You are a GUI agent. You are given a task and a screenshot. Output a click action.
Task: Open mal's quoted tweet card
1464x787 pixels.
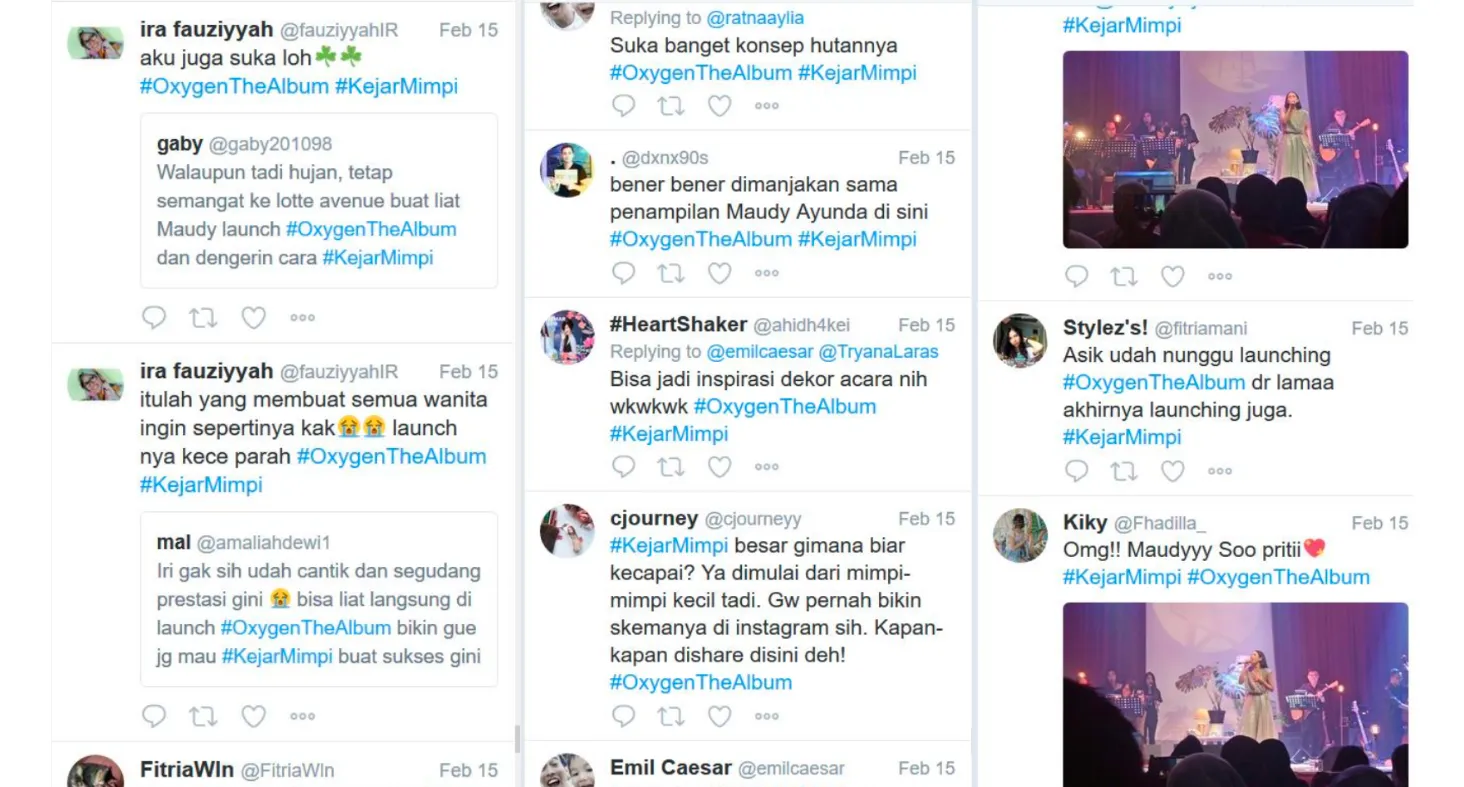pyautogui.click(x=319, y=600)
